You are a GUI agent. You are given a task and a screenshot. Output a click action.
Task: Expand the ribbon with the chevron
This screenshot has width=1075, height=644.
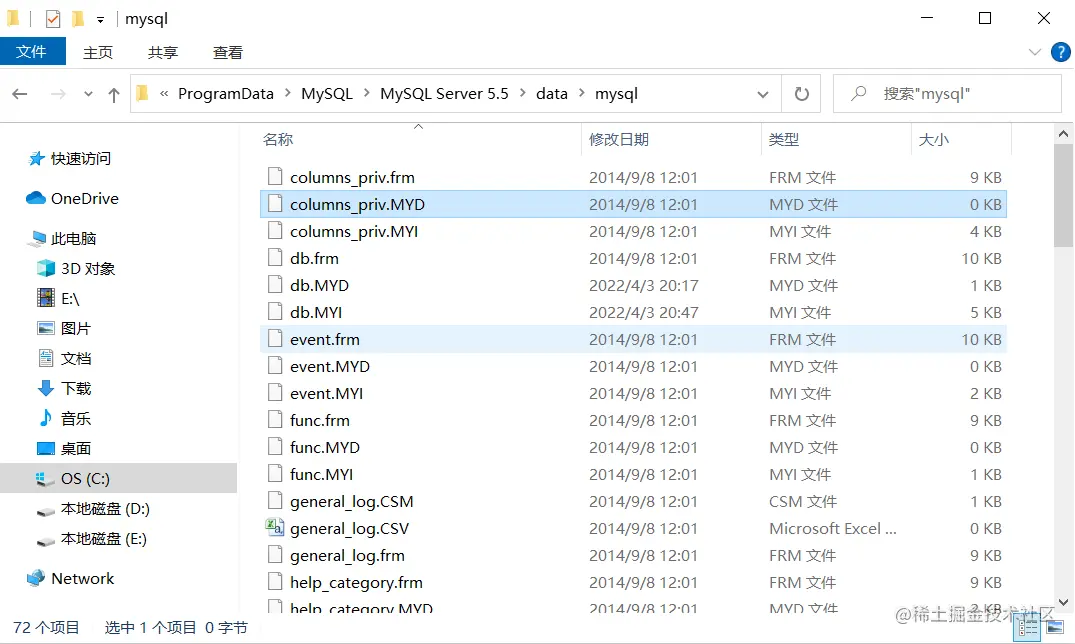(1035, 52)
